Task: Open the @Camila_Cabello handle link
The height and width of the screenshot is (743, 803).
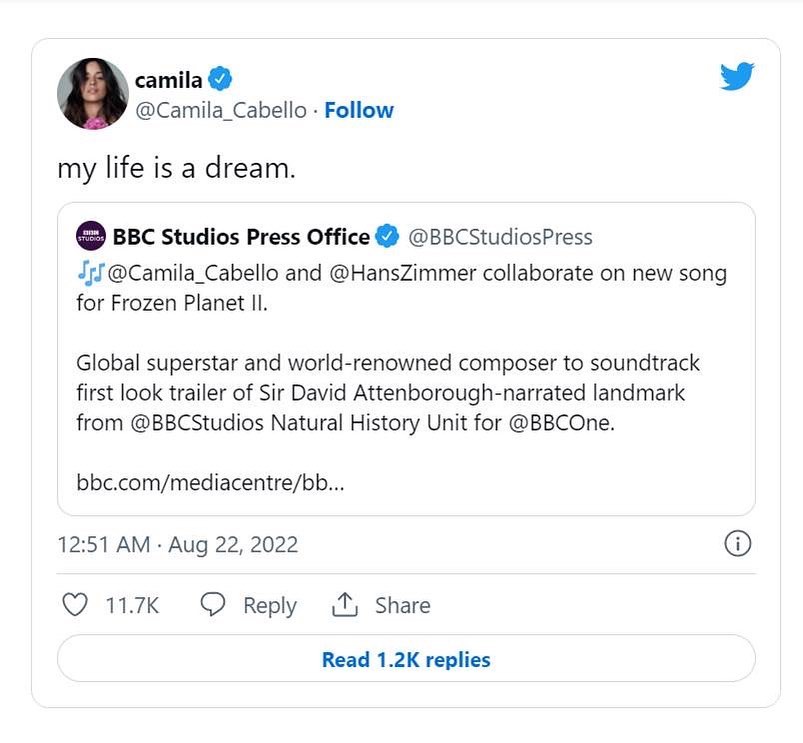Action: (220, 110)
